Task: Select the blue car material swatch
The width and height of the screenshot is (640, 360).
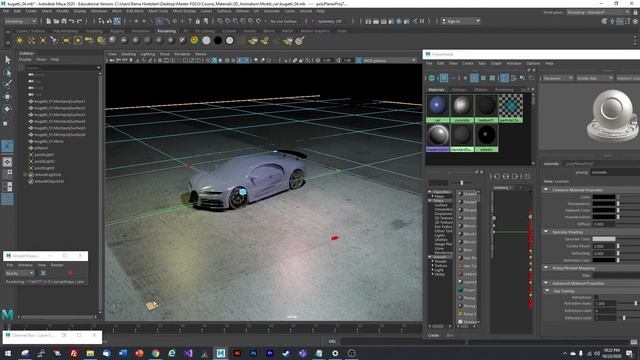Action: coord(438,108)
